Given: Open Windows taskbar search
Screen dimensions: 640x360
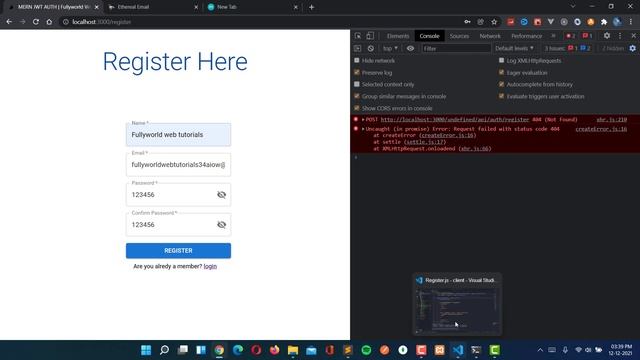Looking at the screenshot, I should (164, 350).
